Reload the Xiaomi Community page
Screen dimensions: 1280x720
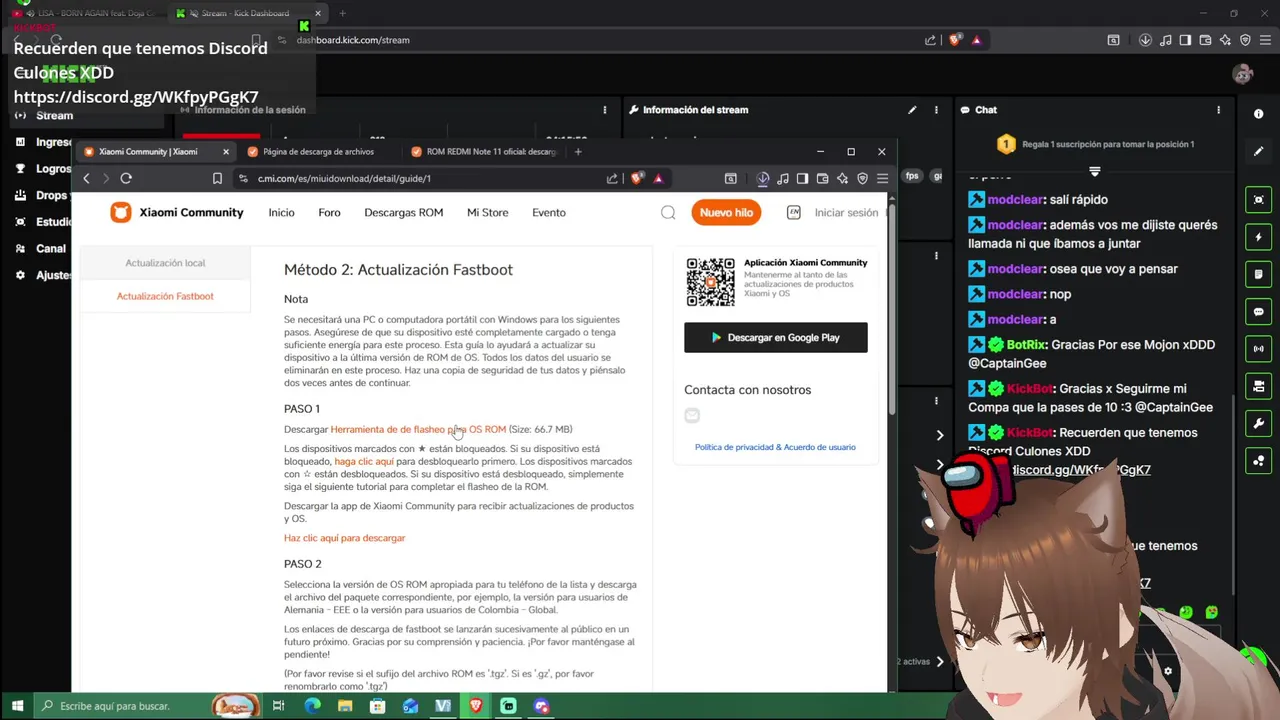[x=126, y=178]
